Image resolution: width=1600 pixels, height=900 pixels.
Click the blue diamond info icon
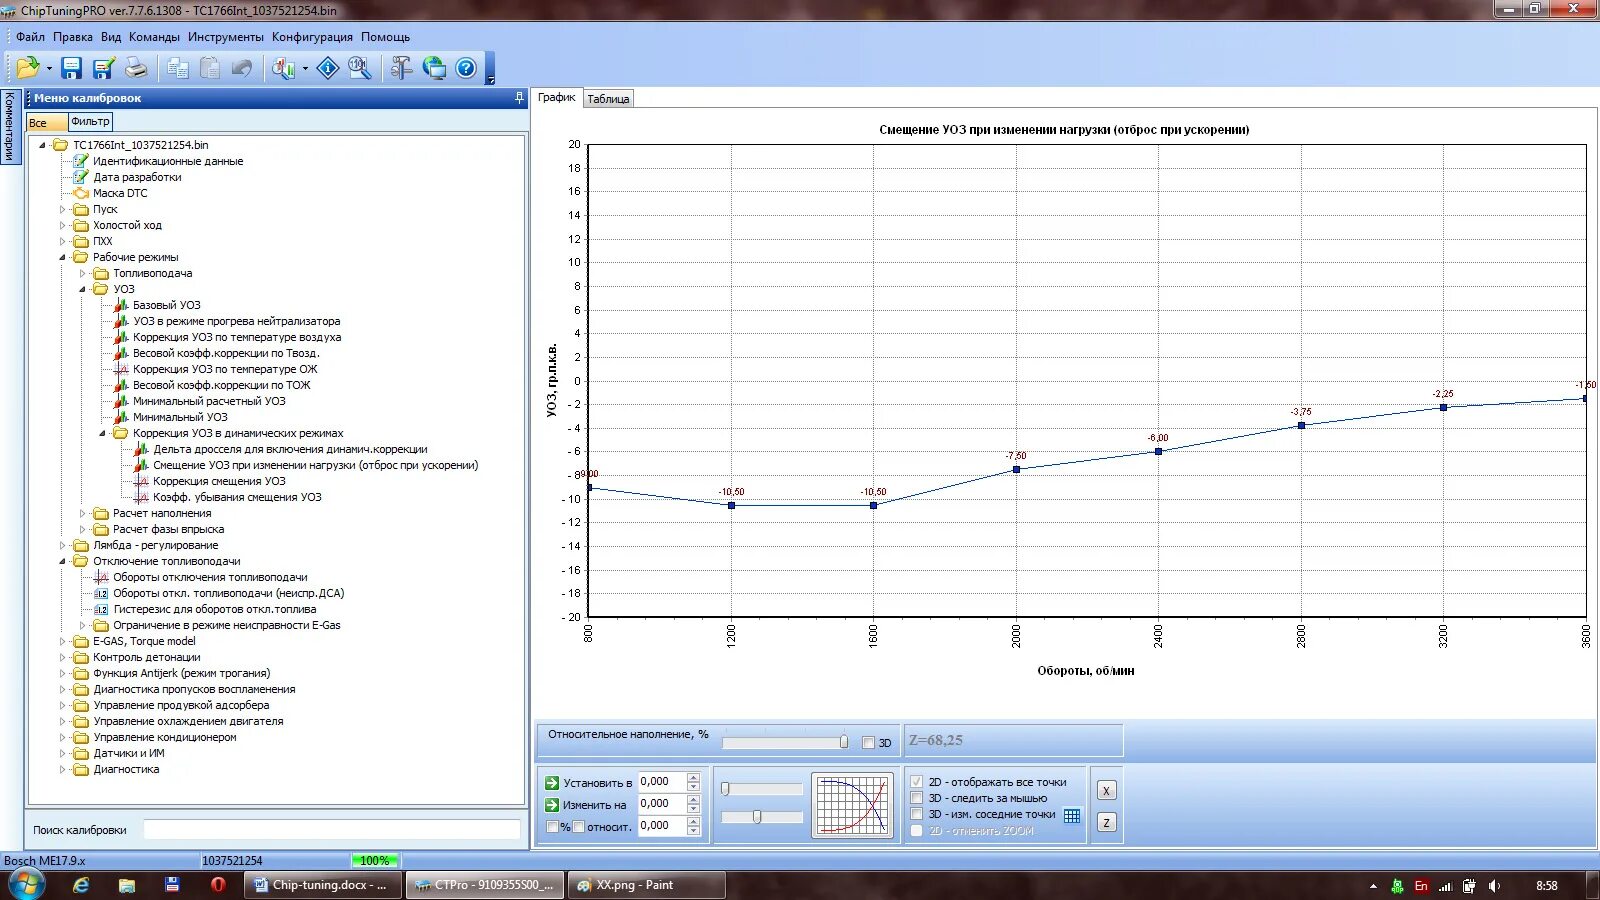[x=328, y=68]
